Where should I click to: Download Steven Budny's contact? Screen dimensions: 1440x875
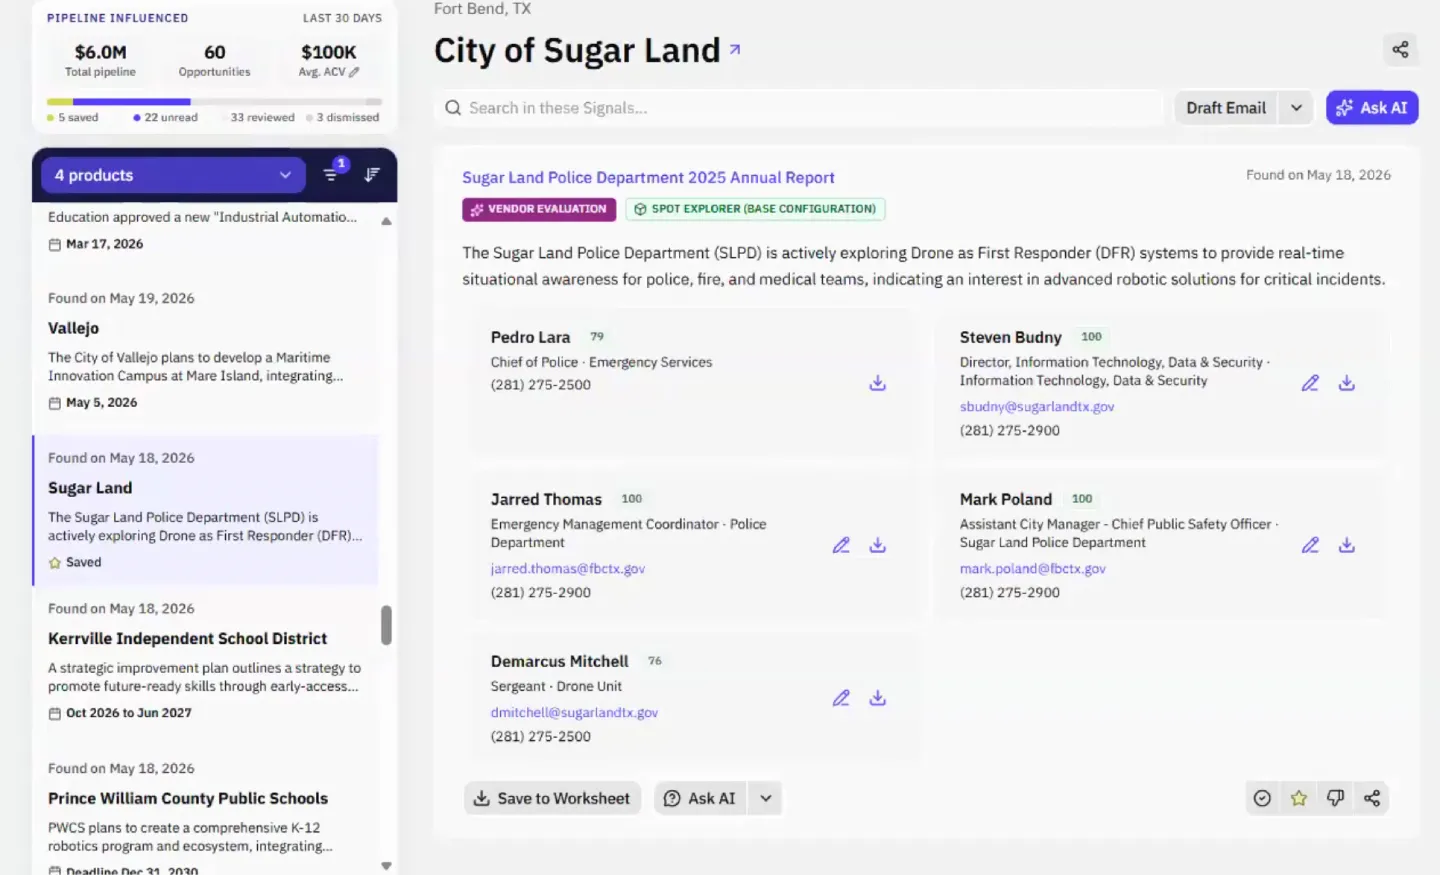tap(1347, 383)
